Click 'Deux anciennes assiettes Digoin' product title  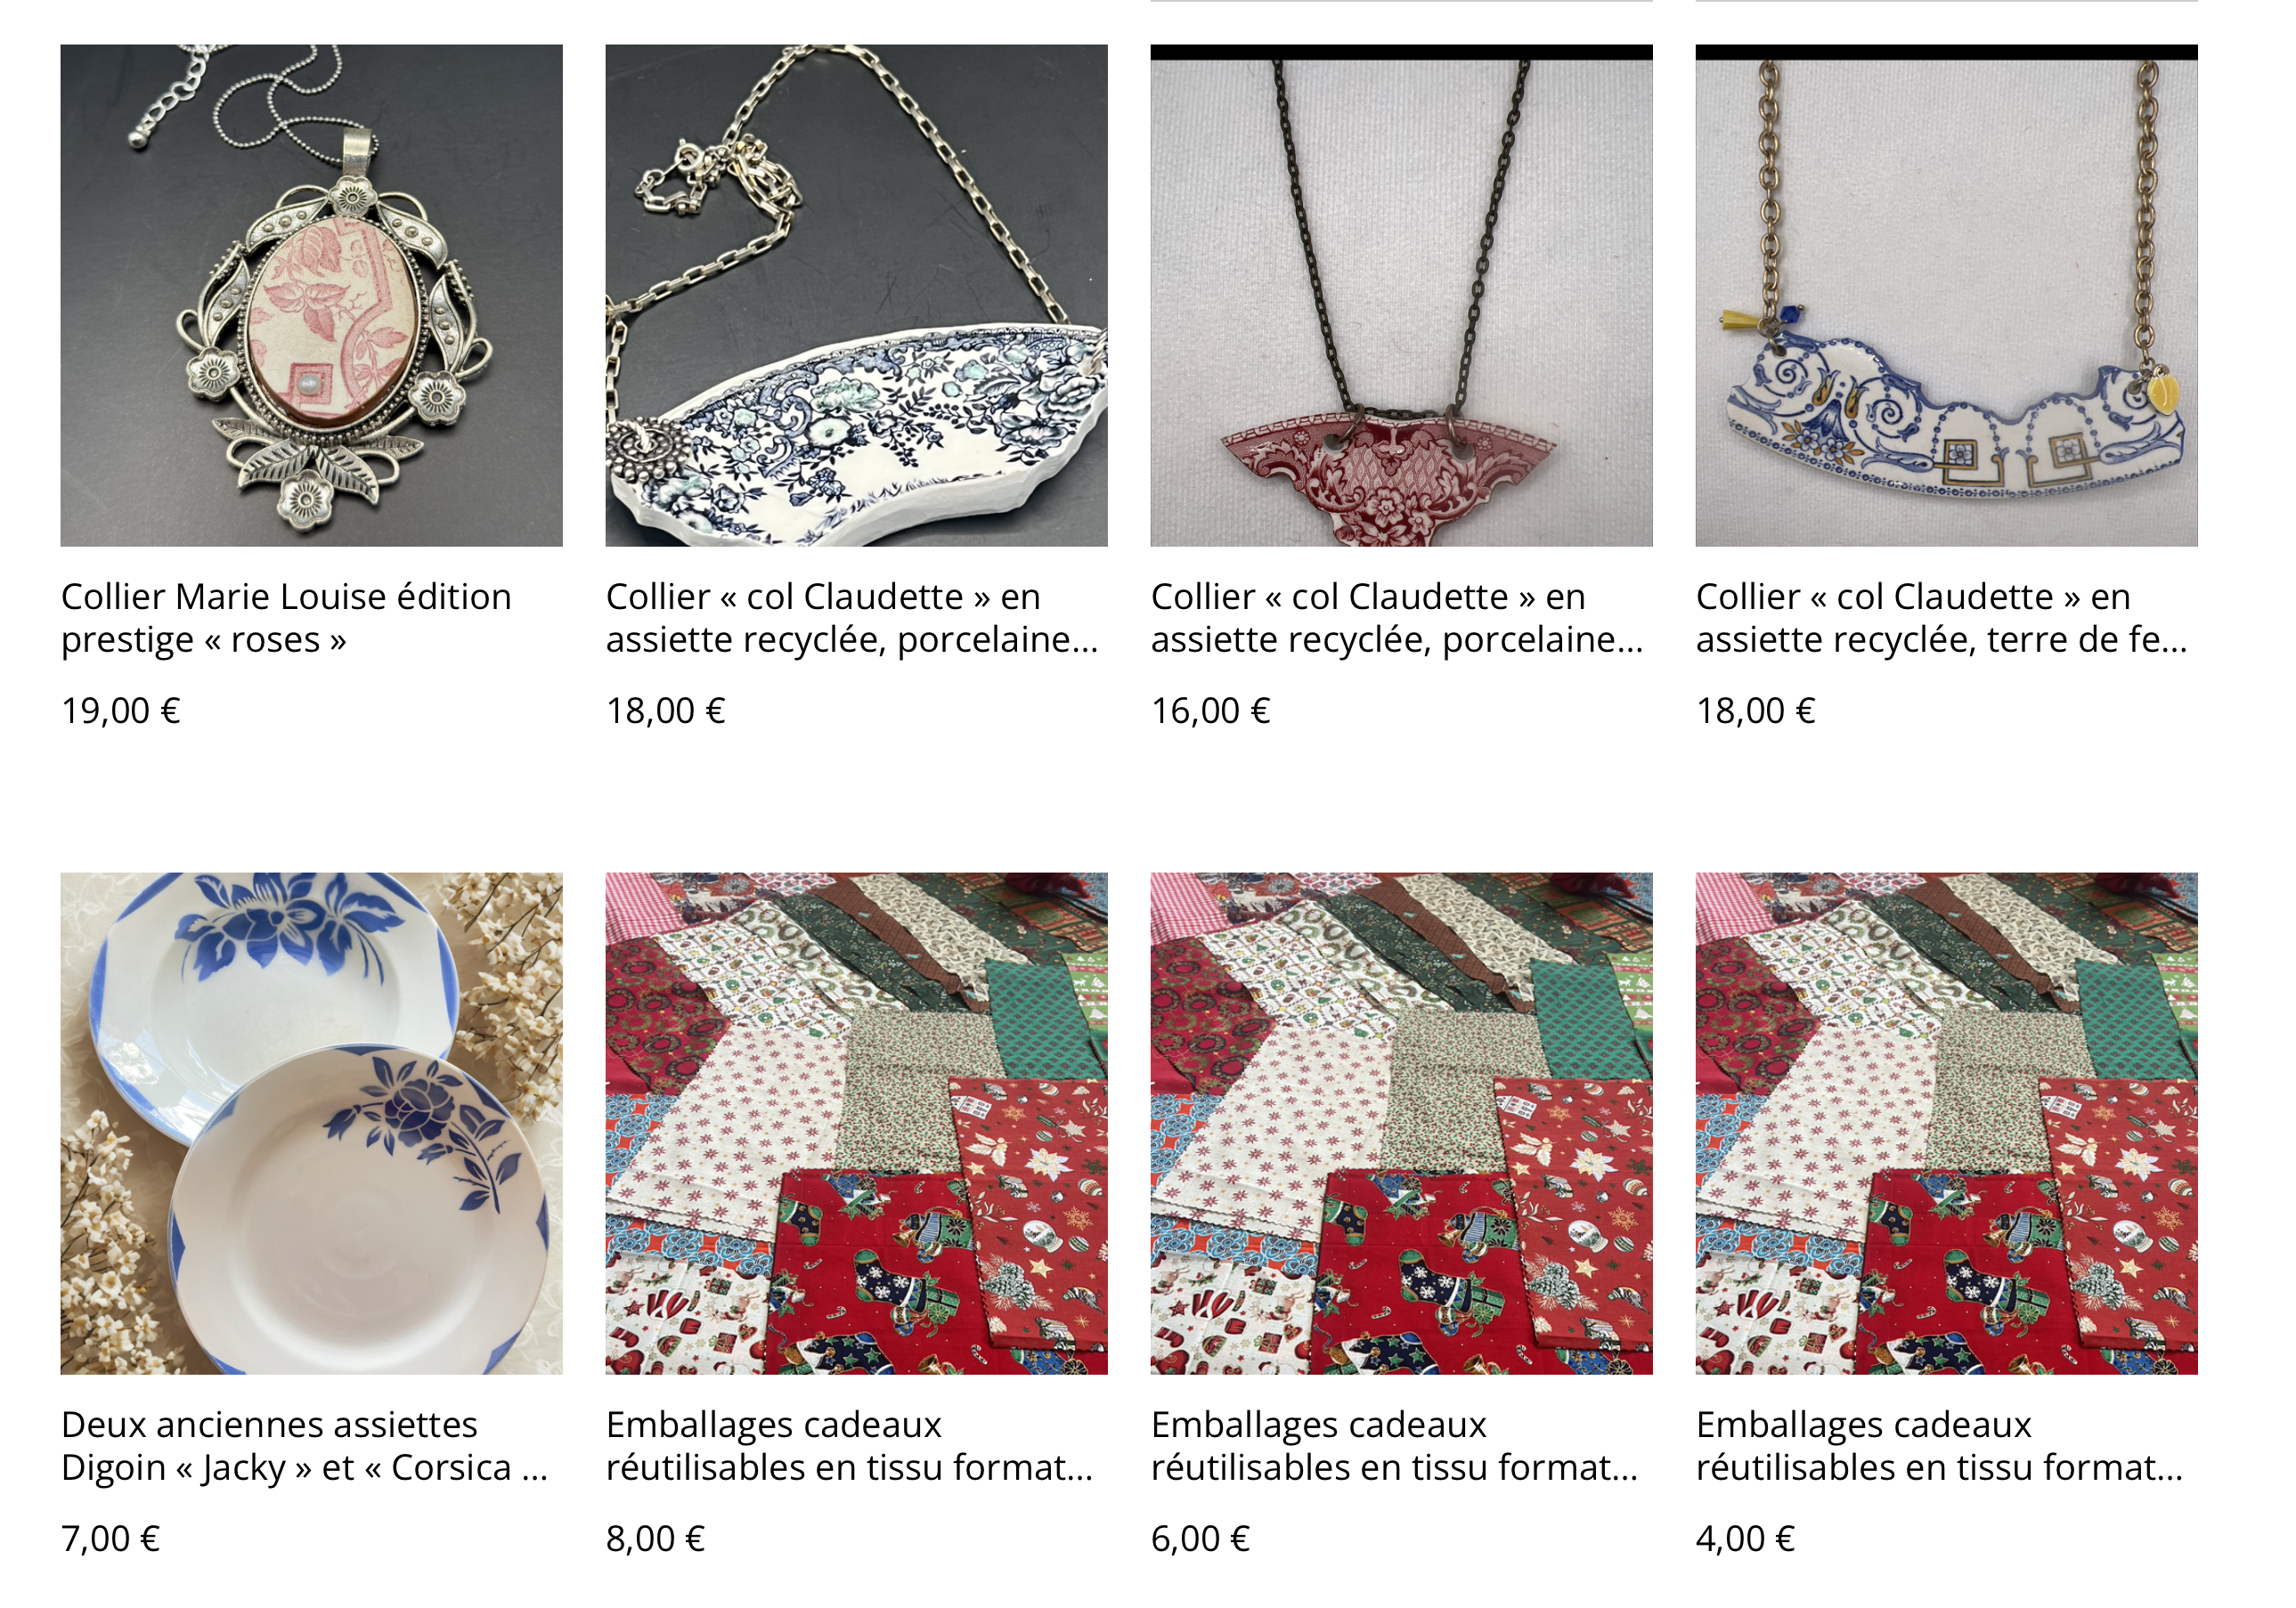(304, 1446)
